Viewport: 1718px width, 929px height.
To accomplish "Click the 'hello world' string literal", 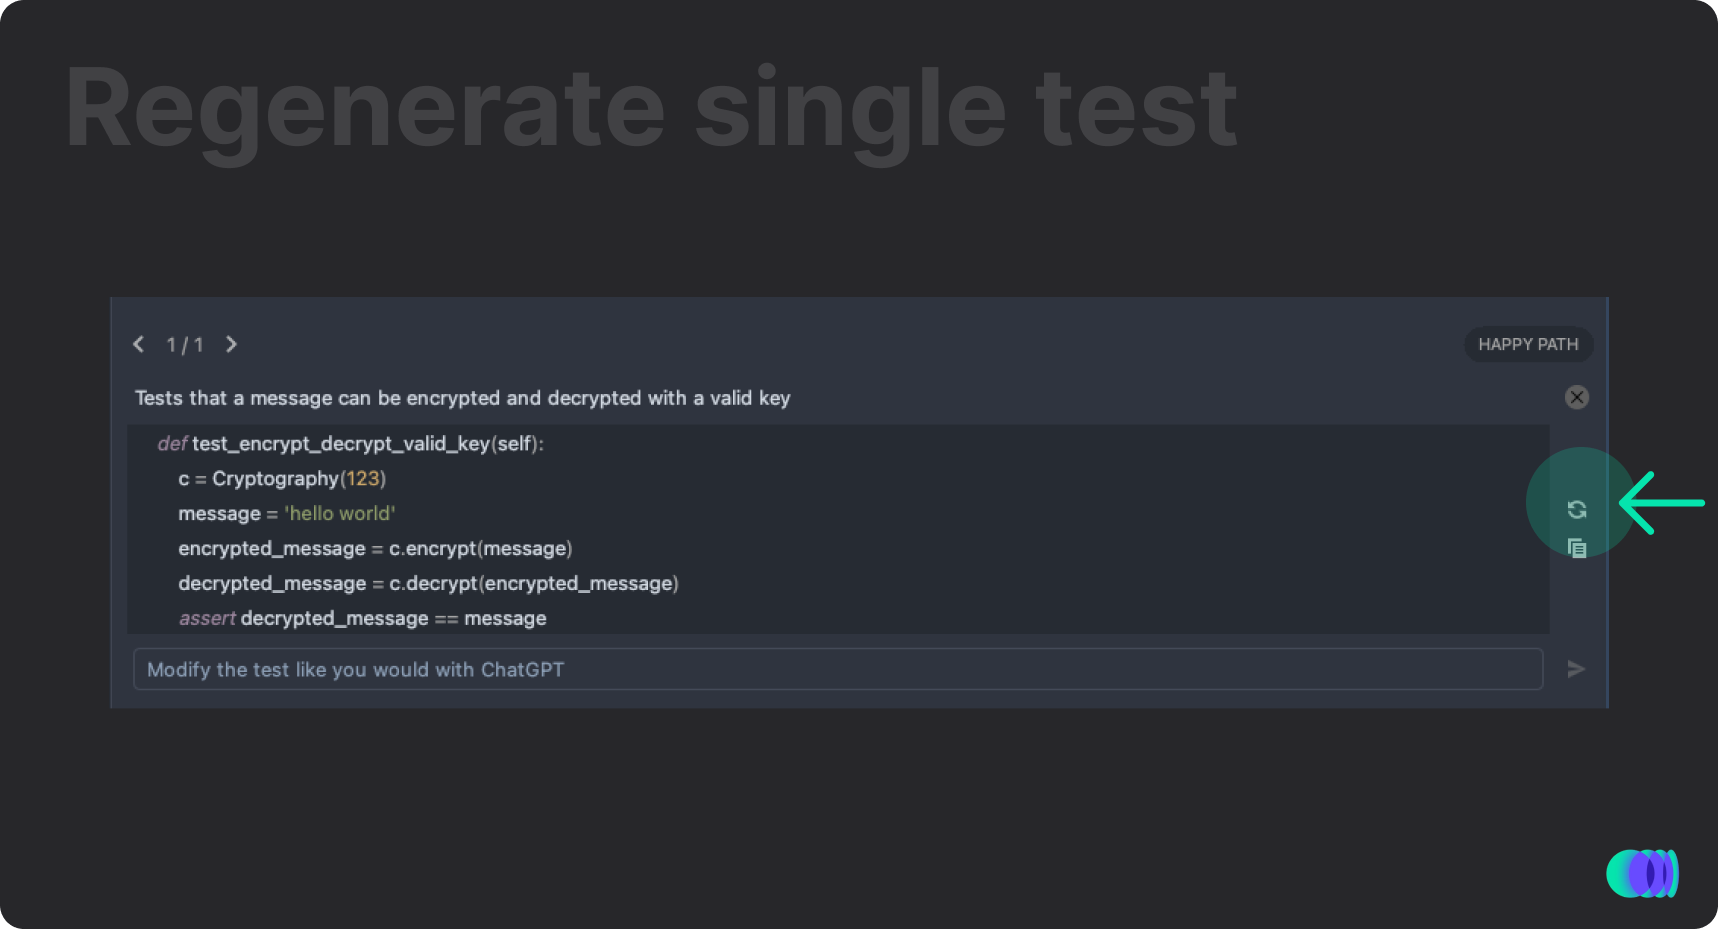I will [340, 513].
